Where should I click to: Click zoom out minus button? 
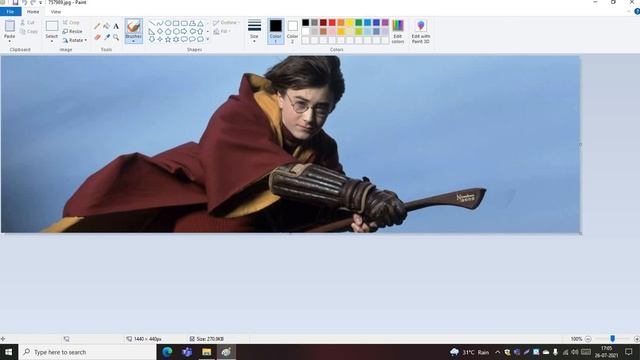point(588,339)
